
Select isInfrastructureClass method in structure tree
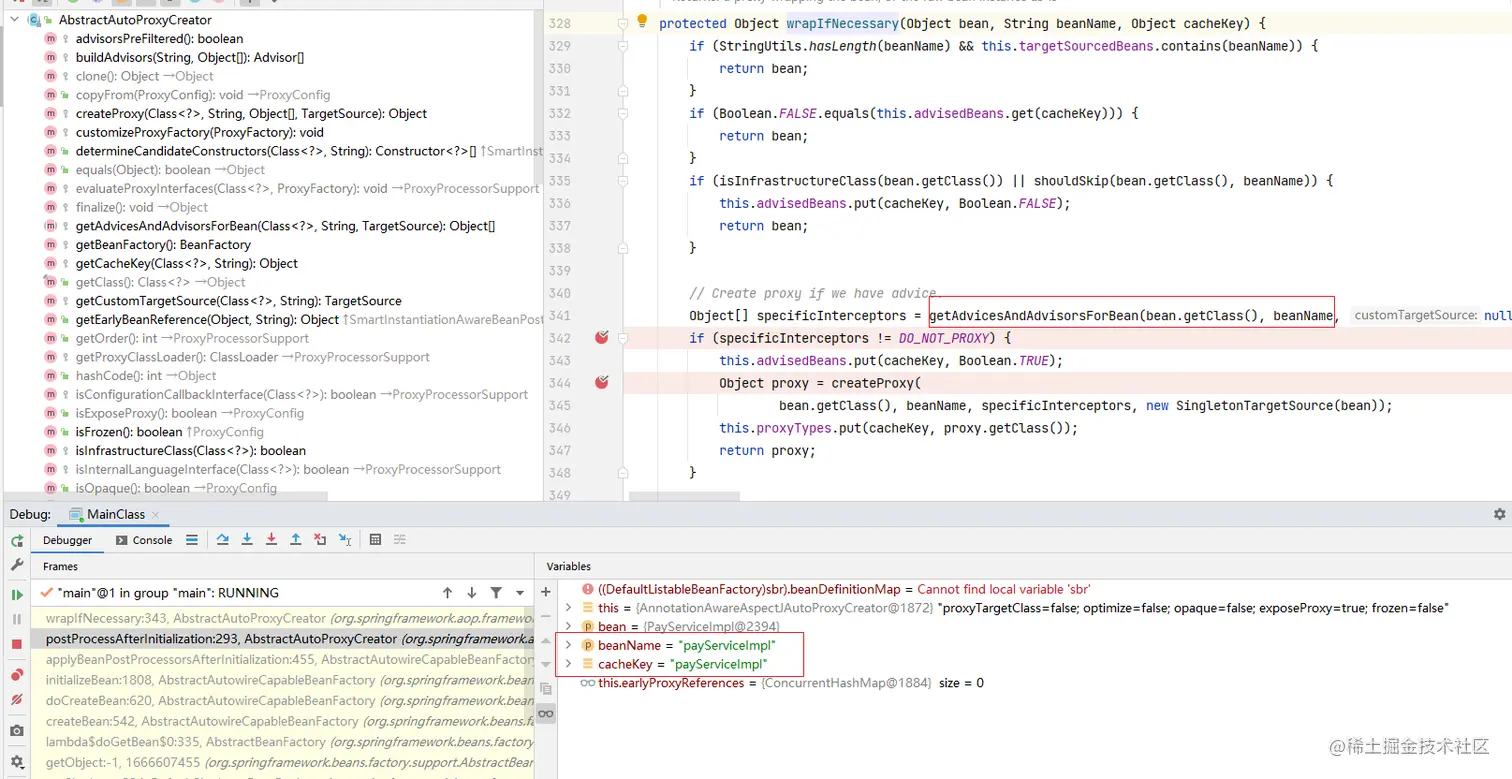[x=191, y=451]
